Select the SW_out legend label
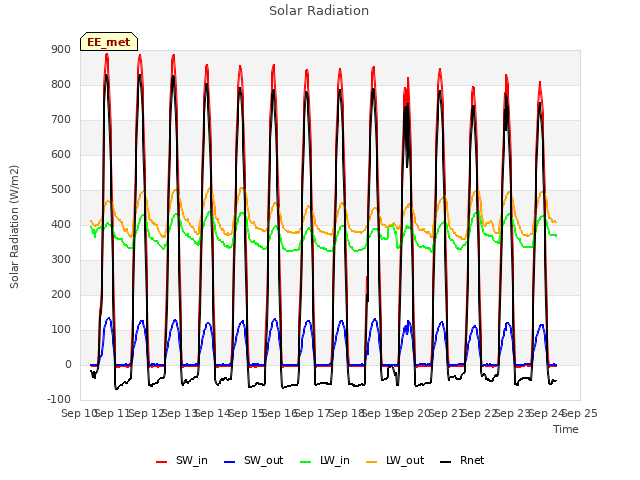 point(264,460)
